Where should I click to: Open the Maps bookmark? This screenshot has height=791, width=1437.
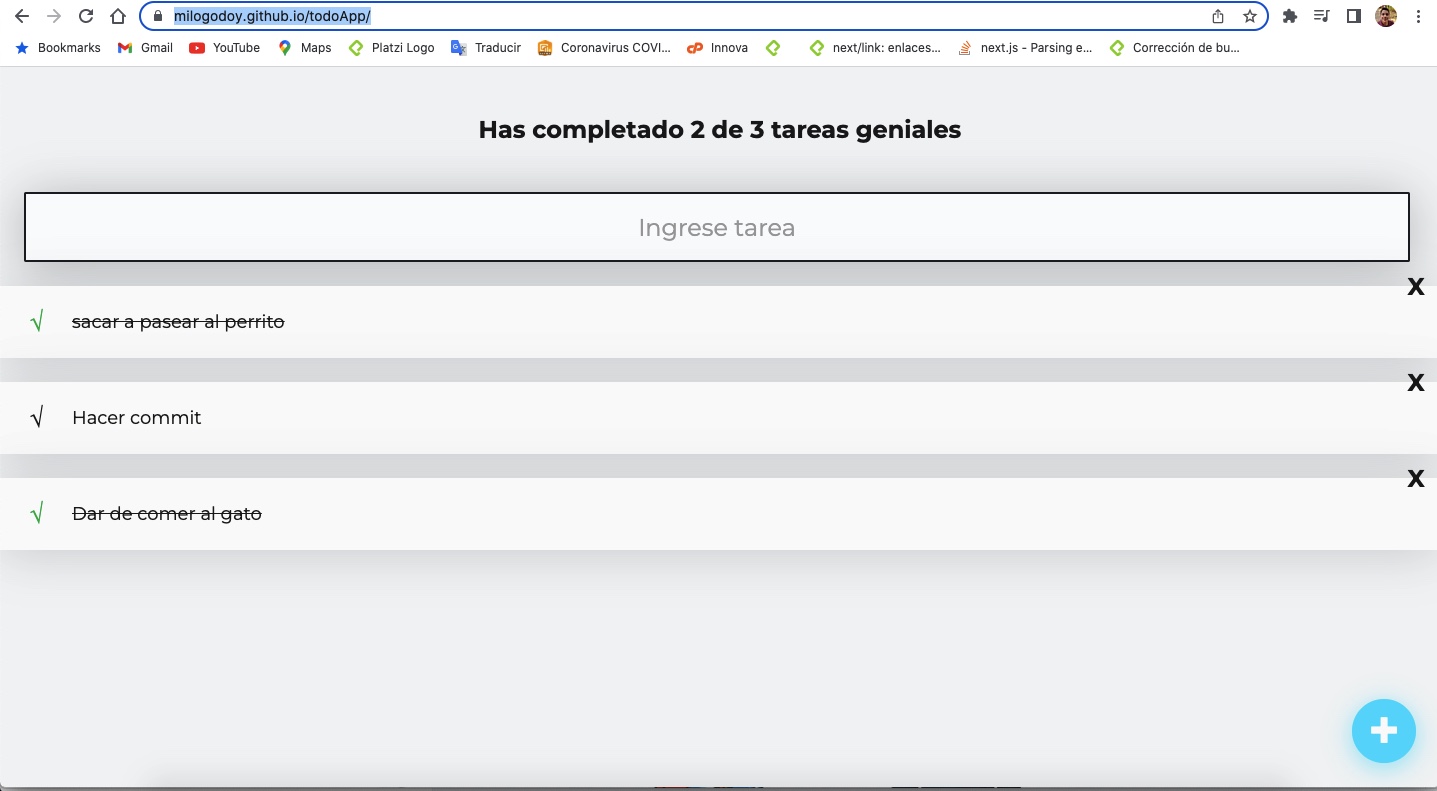303,47
